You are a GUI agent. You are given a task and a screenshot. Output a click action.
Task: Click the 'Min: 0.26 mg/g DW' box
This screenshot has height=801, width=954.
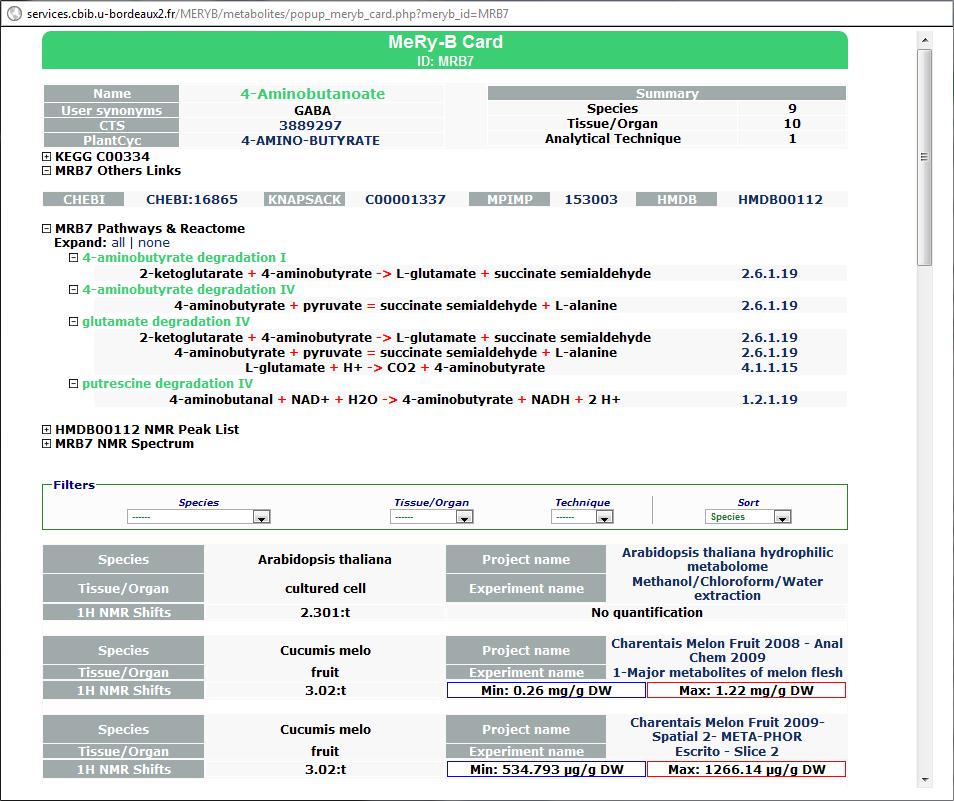[x=546, y=690]
